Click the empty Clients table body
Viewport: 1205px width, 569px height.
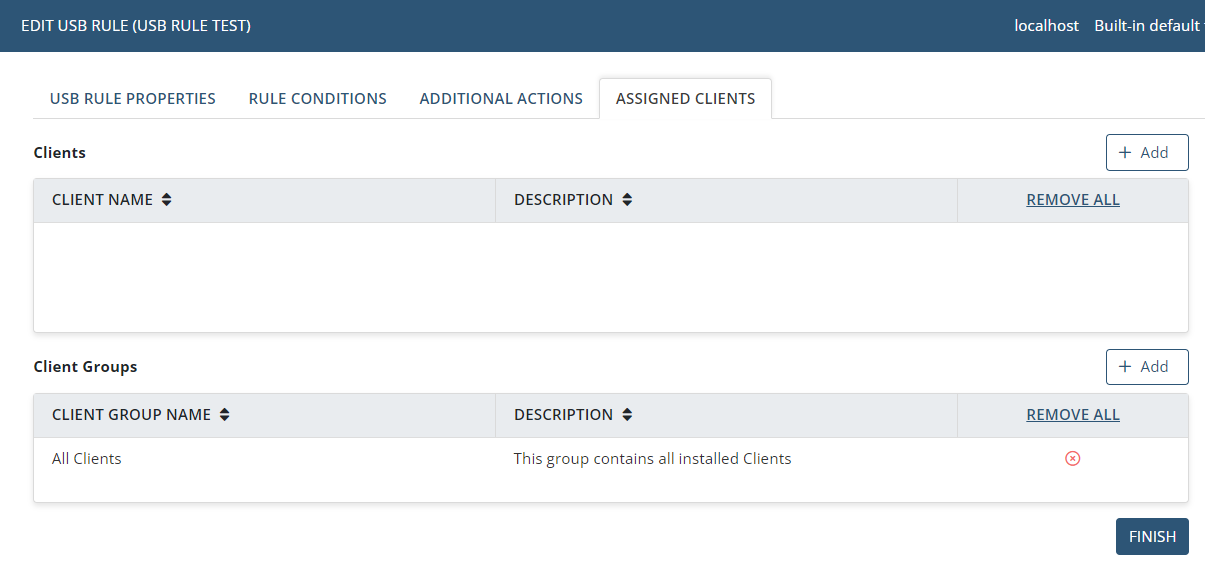coord(610,277)
